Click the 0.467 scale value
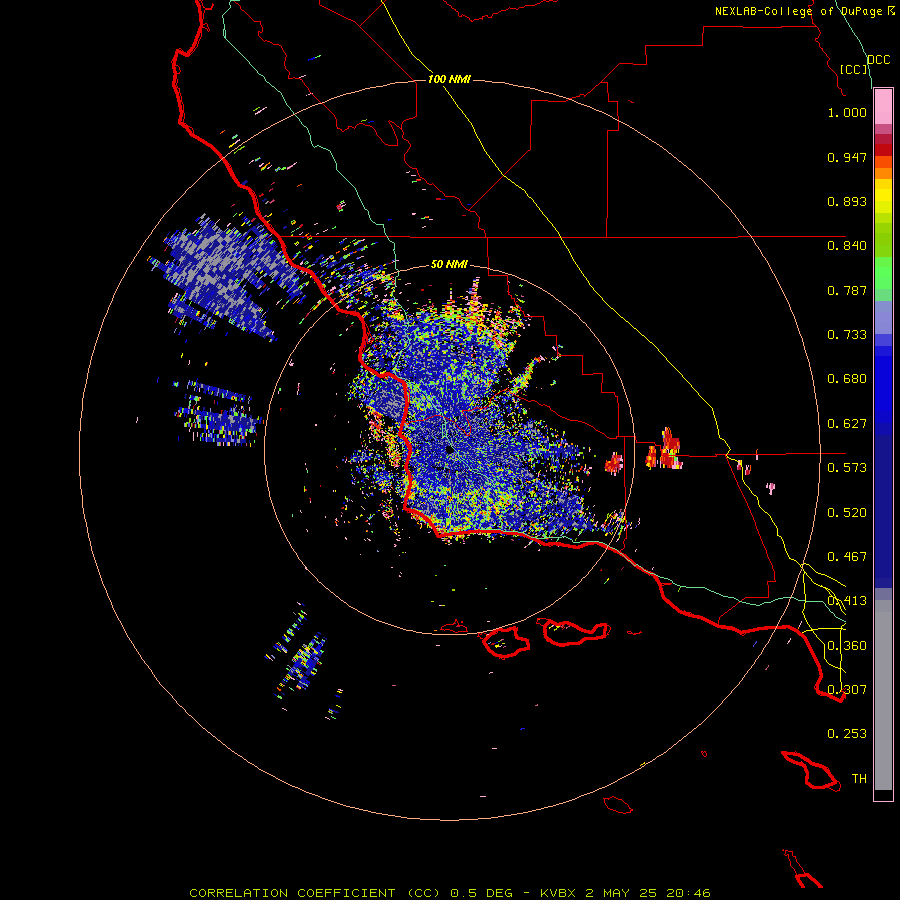900x900 pixels. click(x=847, y=557)
